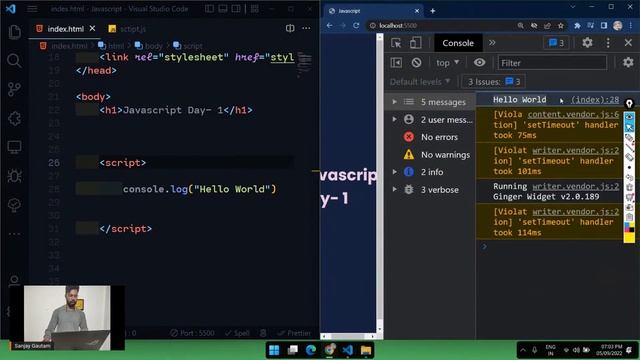This screenshot has height=360, width=640.
Task: Open the VS Code hamburger application menu
Action: [32, 9]
